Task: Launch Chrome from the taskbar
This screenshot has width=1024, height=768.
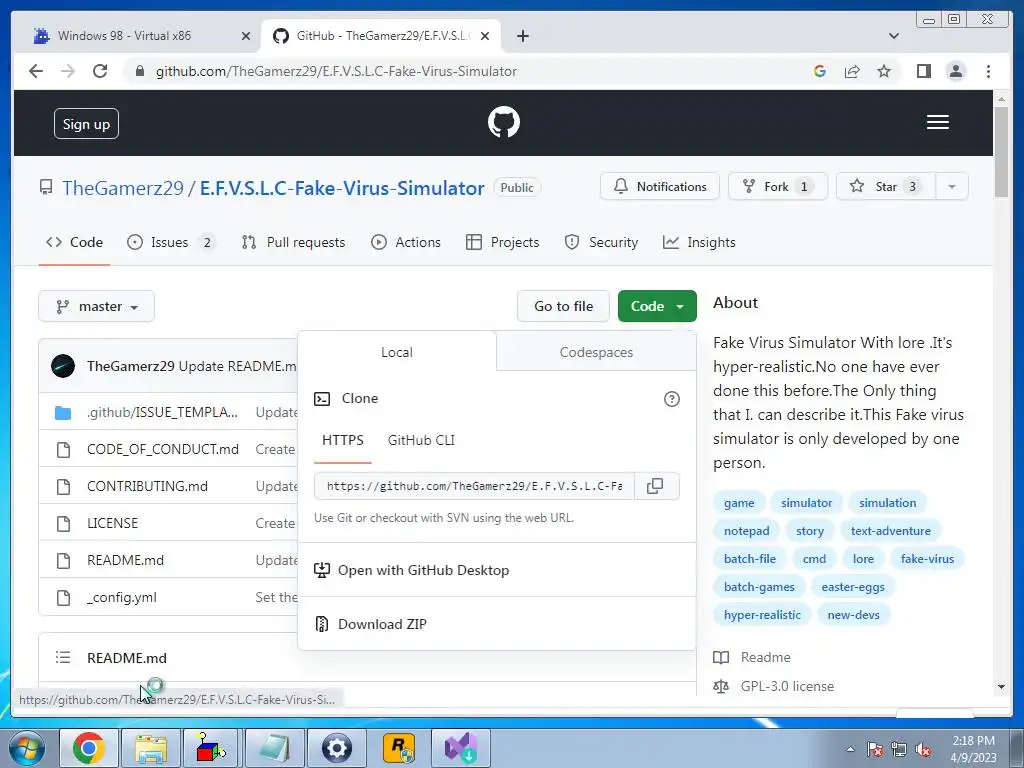Action: pos(89,748)
